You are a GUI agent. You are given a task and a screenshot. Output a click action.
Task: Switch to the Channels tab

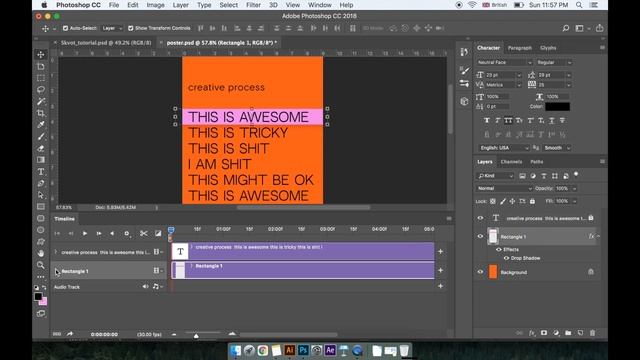click(x=511, y=162)
